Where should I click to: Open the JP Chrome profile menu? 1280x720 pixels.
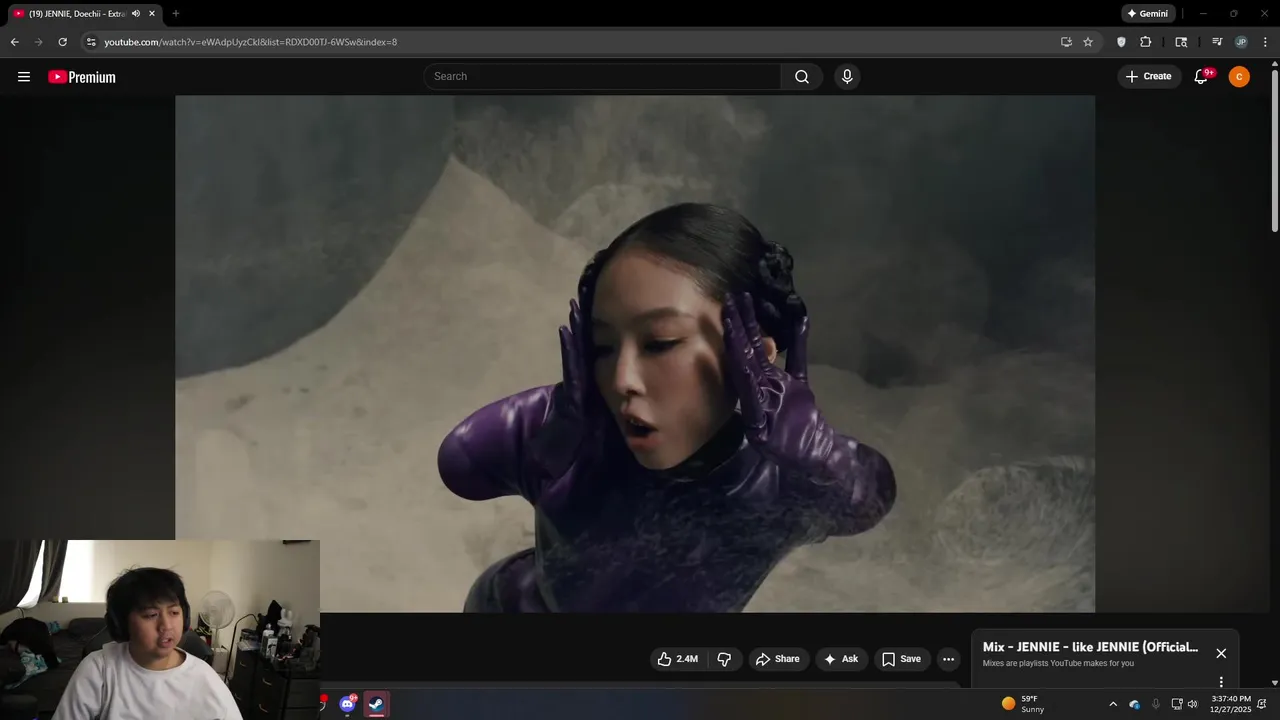click(x=1241, y=42)
